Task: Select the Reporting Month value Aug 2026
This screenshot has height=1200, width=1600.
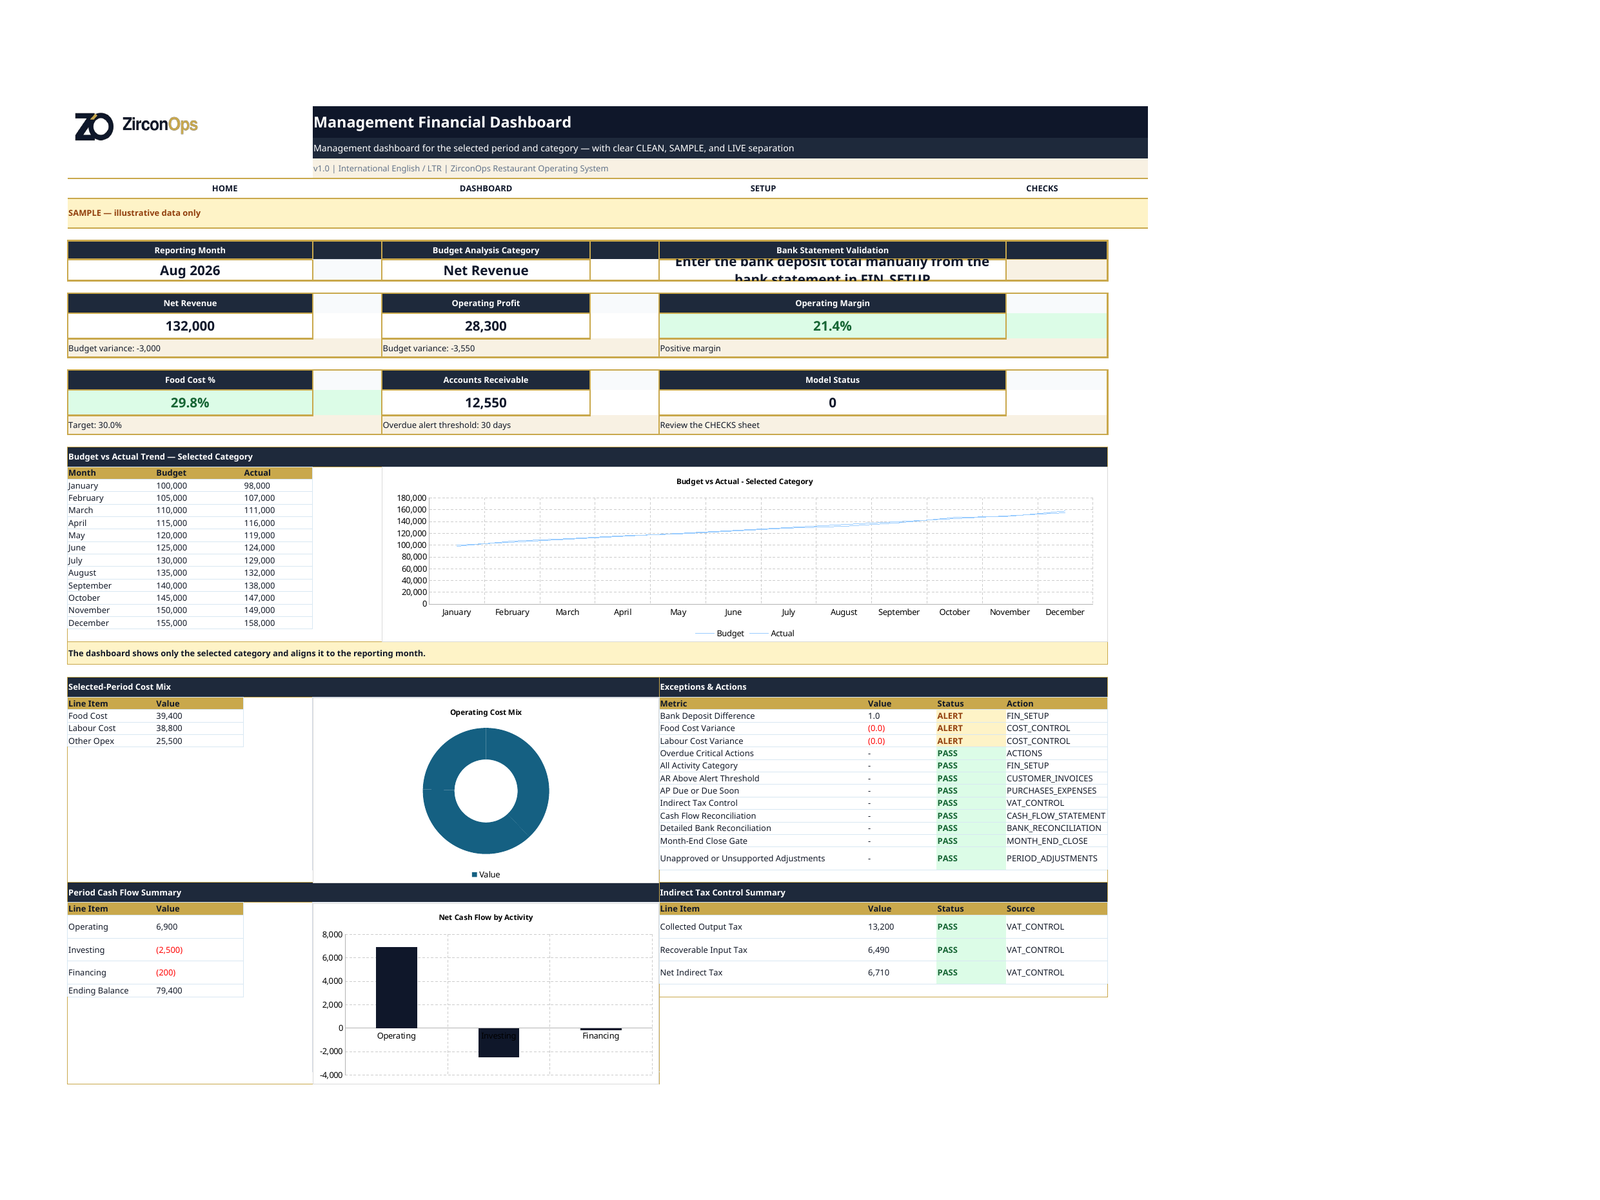Action: click(x=190, y=270)
